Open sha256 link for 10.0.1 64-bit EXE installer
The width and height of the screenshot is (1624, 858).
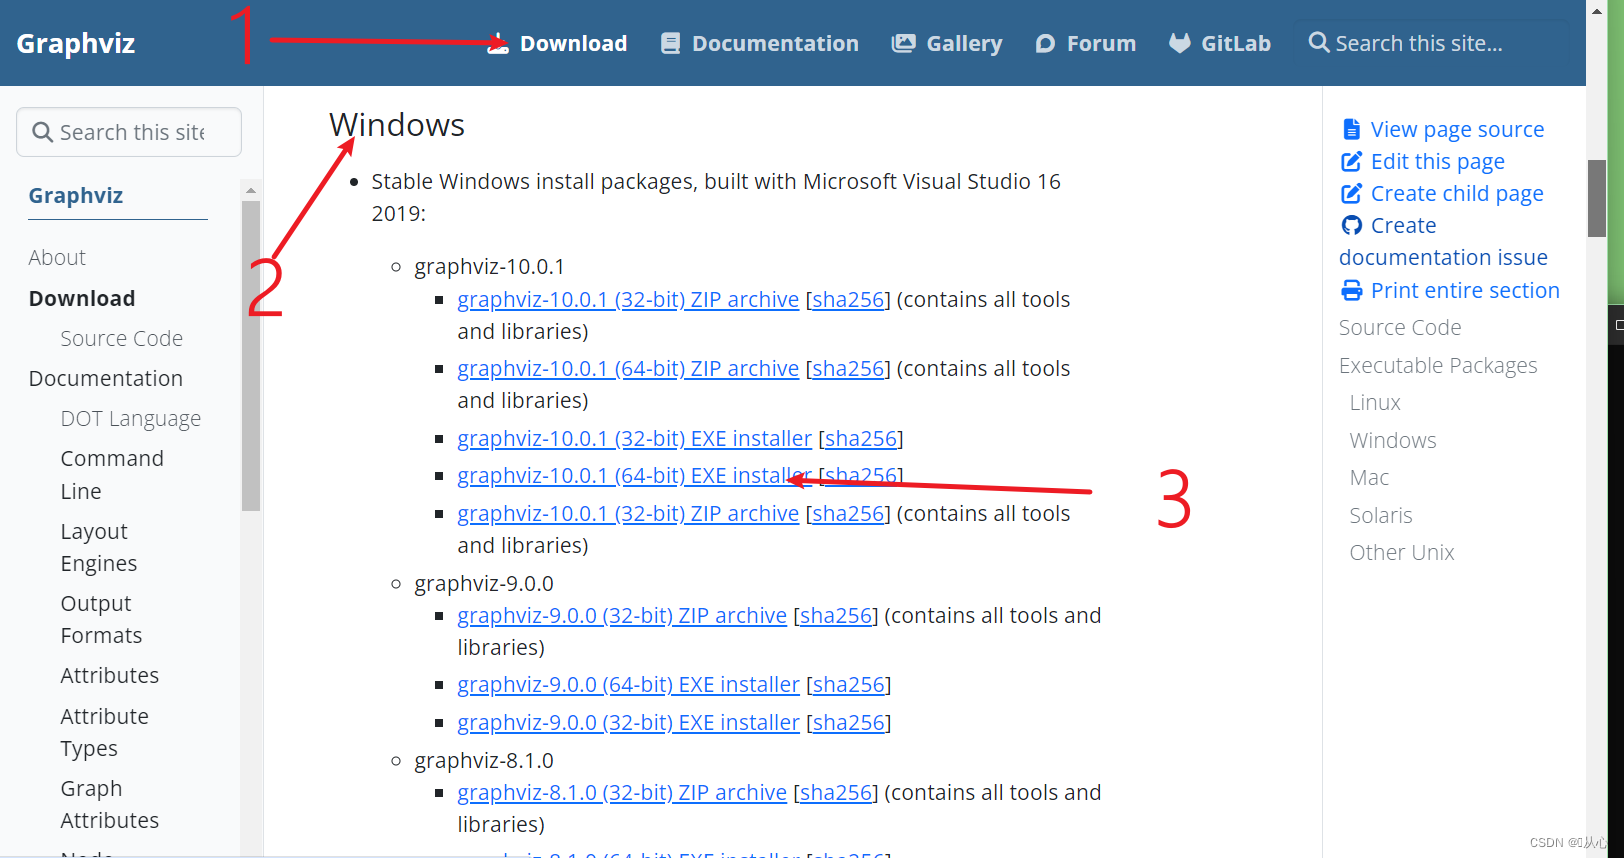pyautogui.click(x=861, y=476)
